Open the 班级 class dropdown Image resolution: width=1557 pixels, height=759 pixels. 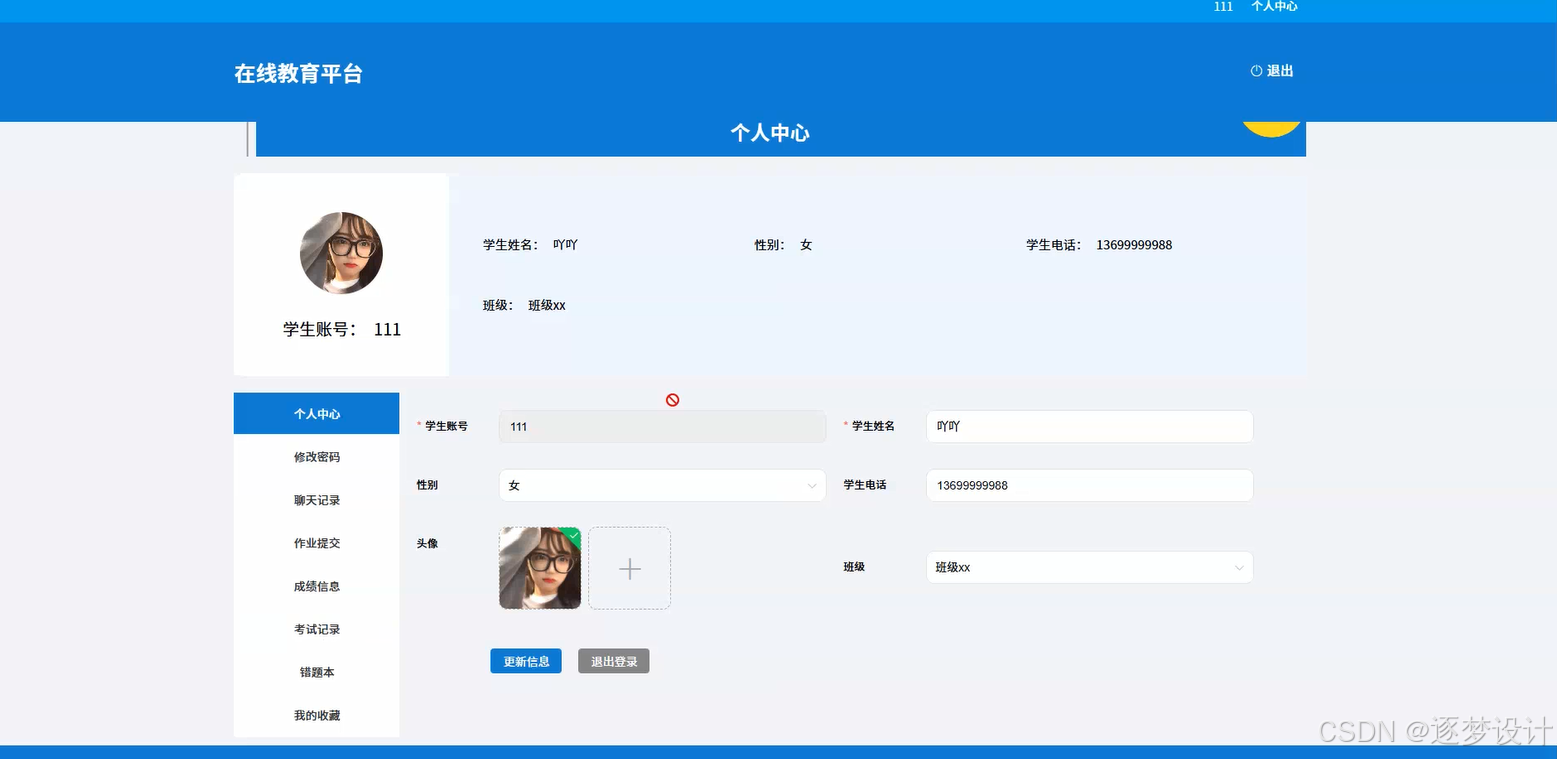[1089, 567]
